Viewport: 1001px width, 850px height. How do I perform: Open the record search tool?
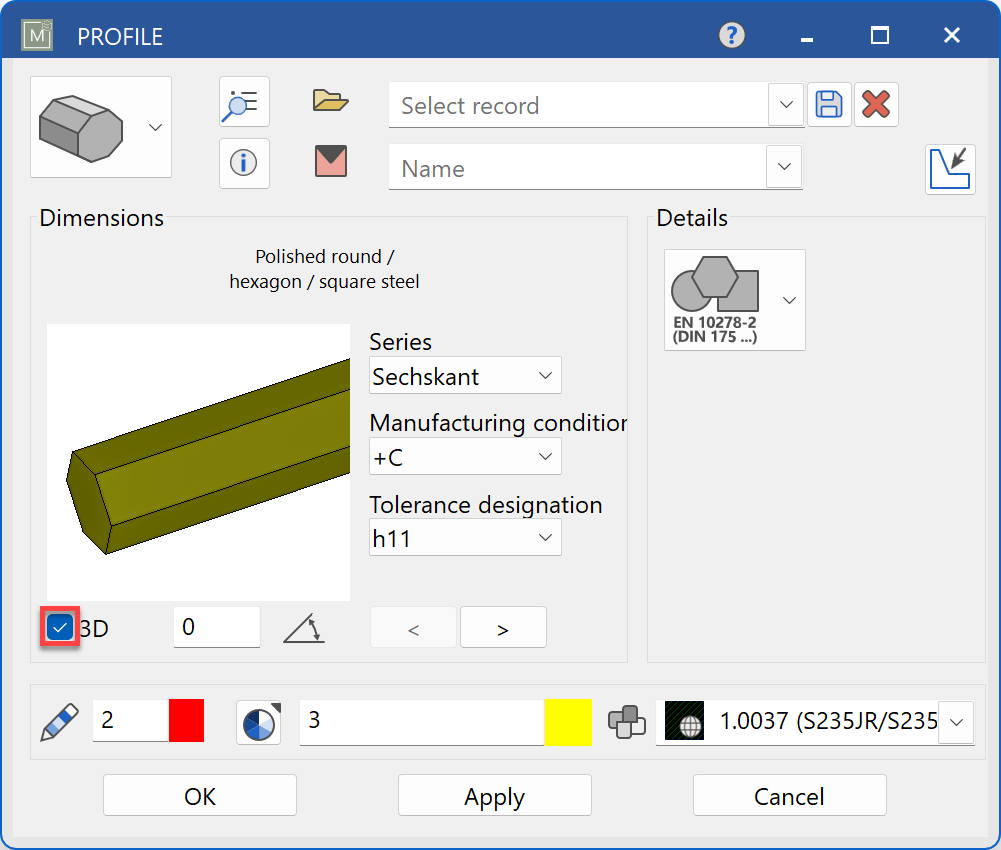pyautogui.click(x=244, y=101)
